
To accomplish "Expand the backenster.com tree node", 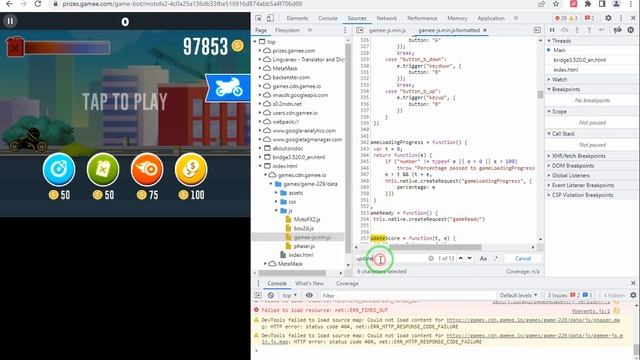I will (260, 77).
